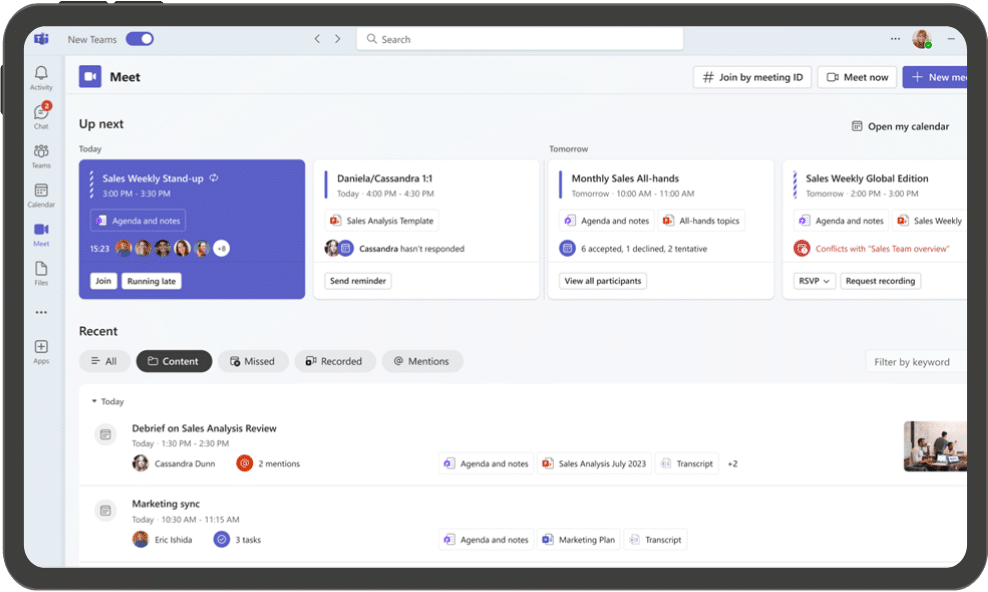988x592 pixels.
Task: Open the +8 attendees overflow badge
Action: (x=221, y=249)
